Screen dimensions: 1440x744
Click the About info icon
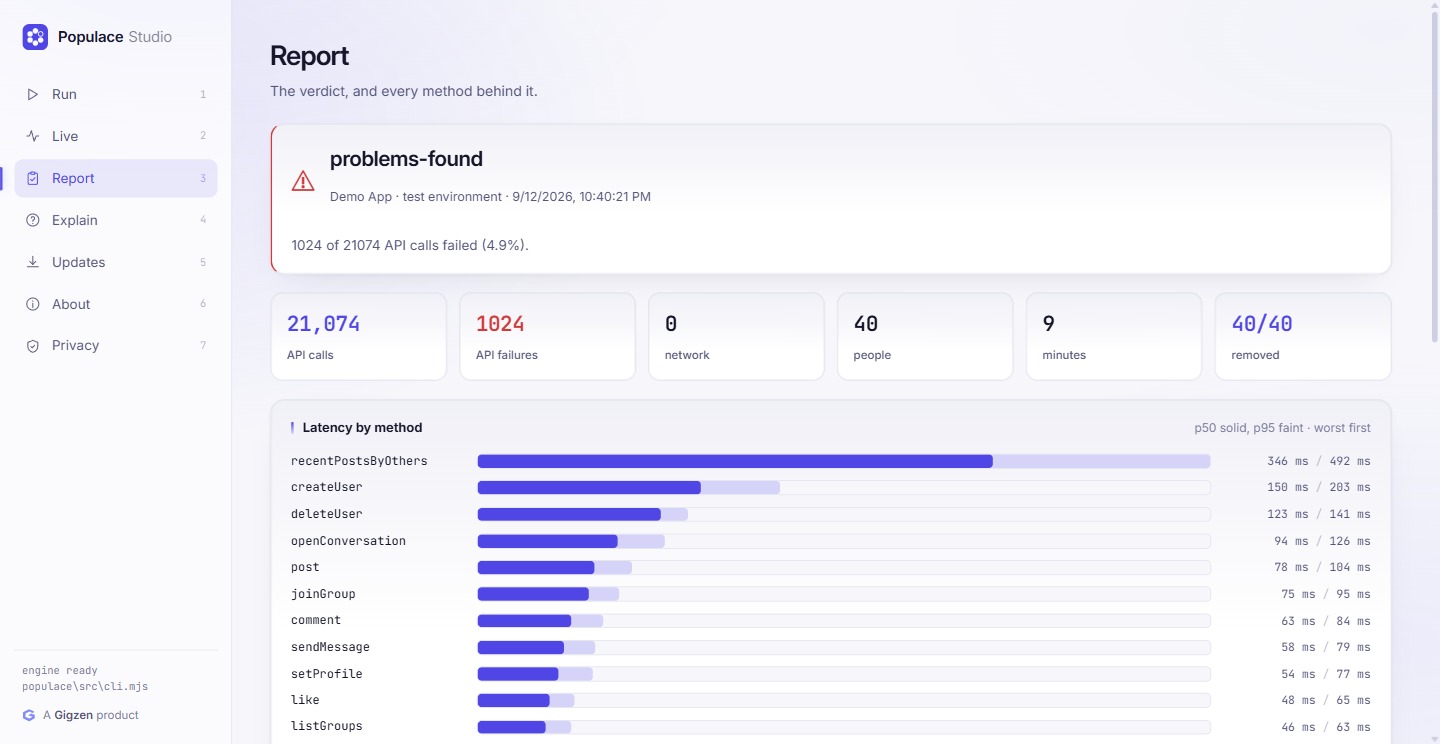33,304
